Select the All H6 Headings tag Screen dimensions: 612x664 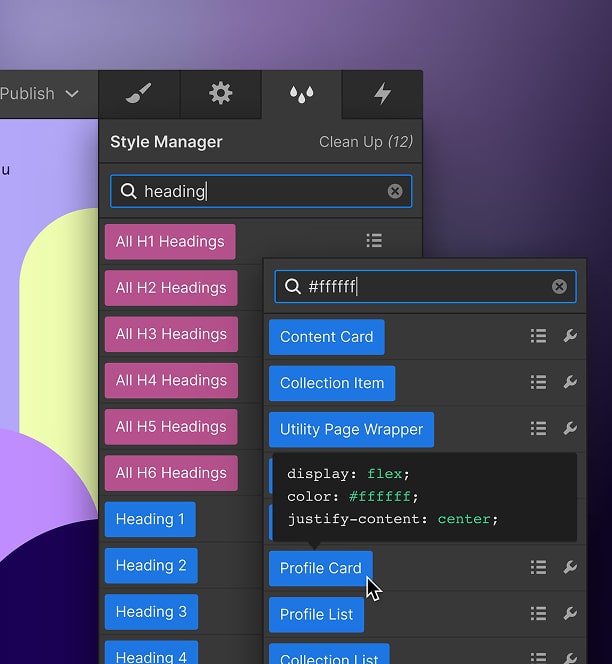click(171, 473)
